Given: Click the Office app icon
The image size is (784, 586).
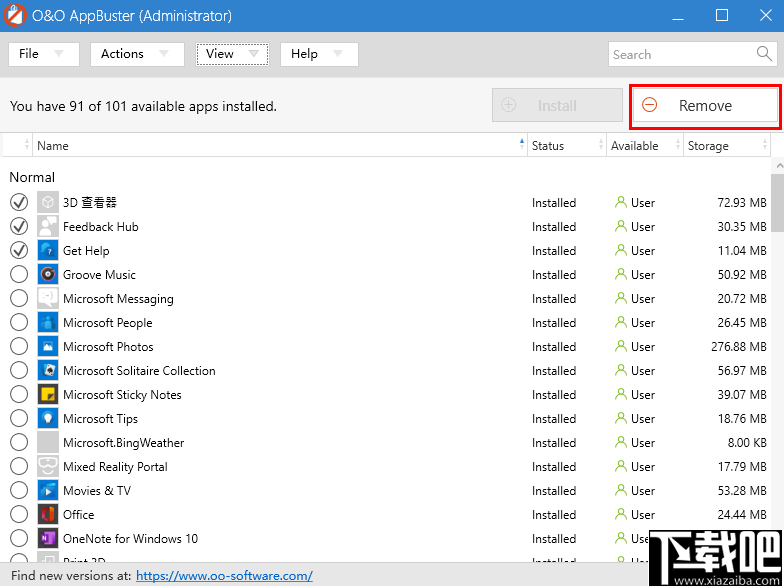Looking at the screenshot, I should click(x=48, y=515).
